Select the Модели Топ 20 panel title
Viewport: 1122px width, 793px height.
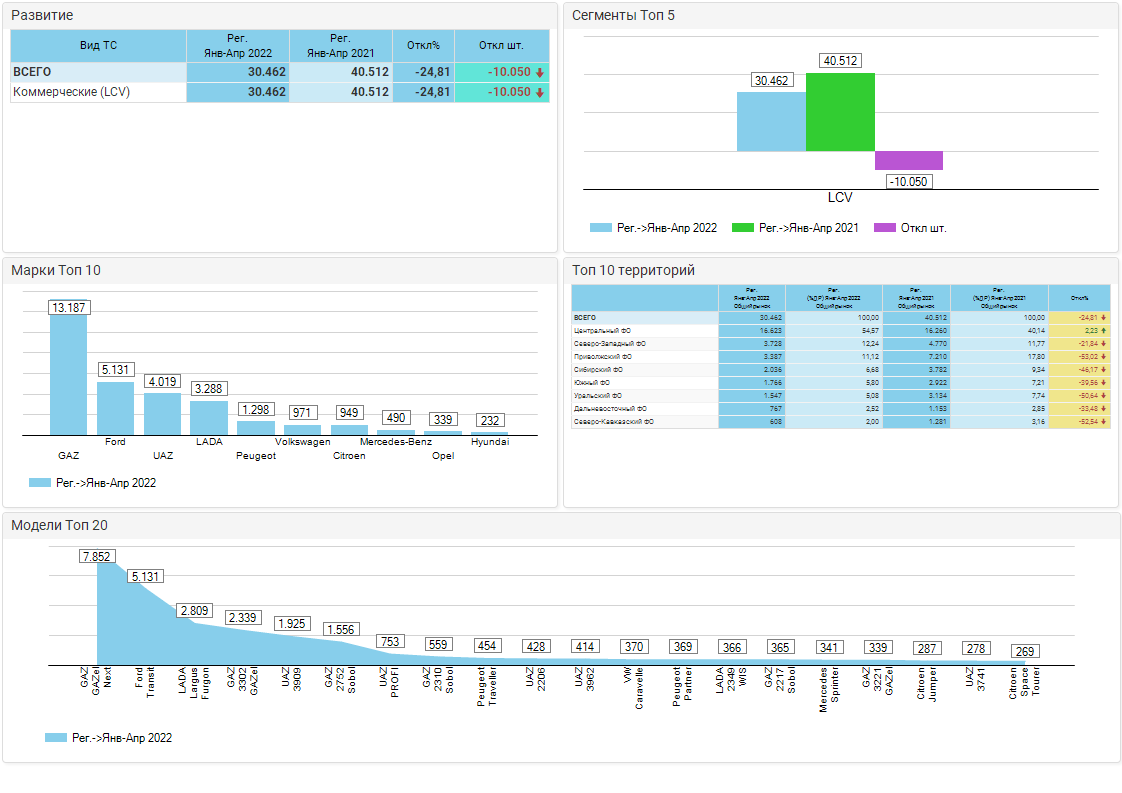(x=59, y=526)
